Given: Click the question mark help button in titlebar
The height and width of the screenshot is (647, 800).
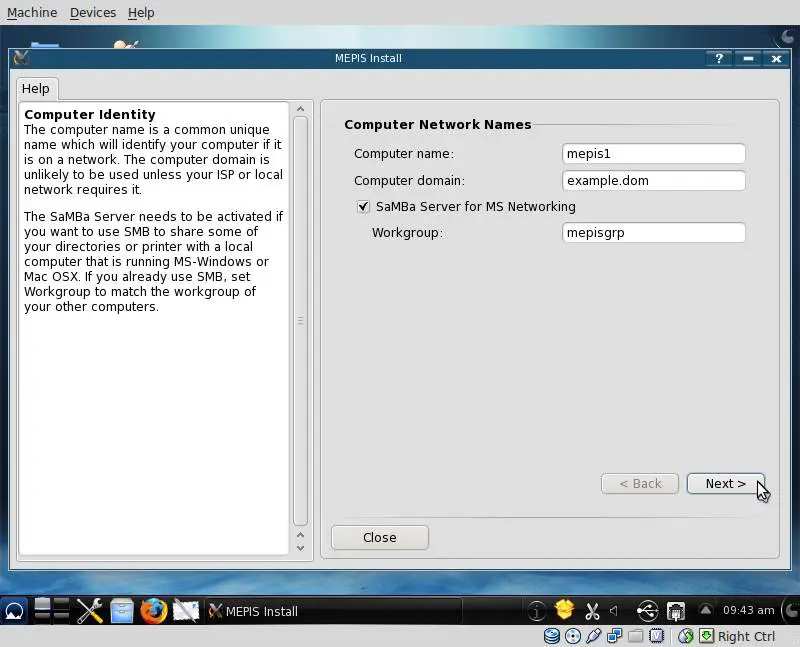Looking at the screenshot, I should pos(719,59).
